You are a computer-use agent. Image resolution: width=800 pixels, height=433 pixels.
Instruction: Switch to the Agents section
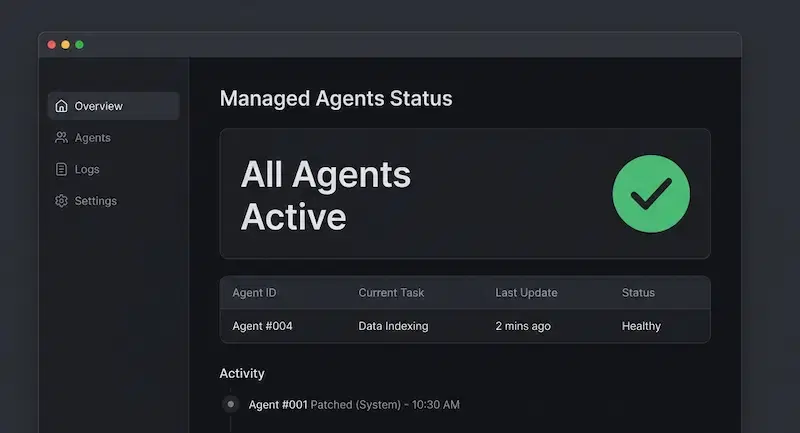(x=92, y=138)
